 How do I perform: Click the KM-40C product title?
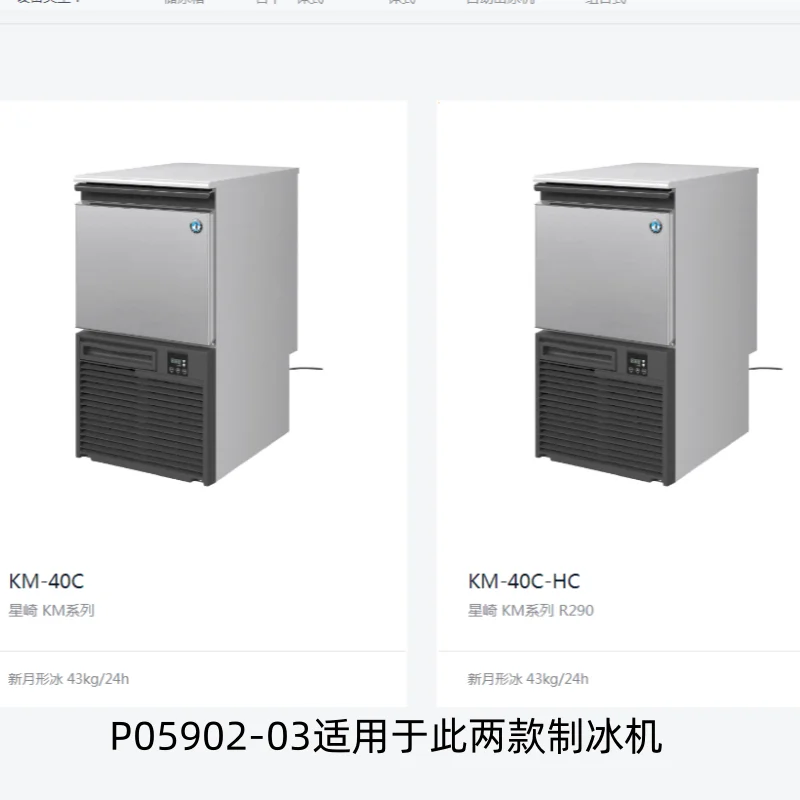point(46,581)
